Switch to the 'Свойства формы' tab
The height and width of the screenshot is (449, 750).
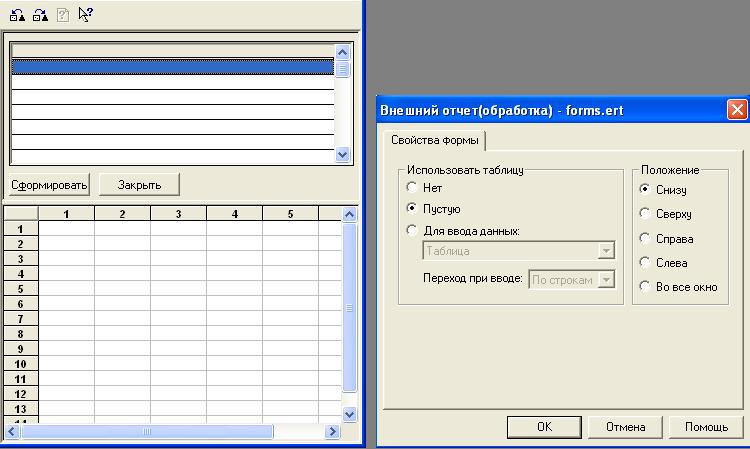point(434,141)
